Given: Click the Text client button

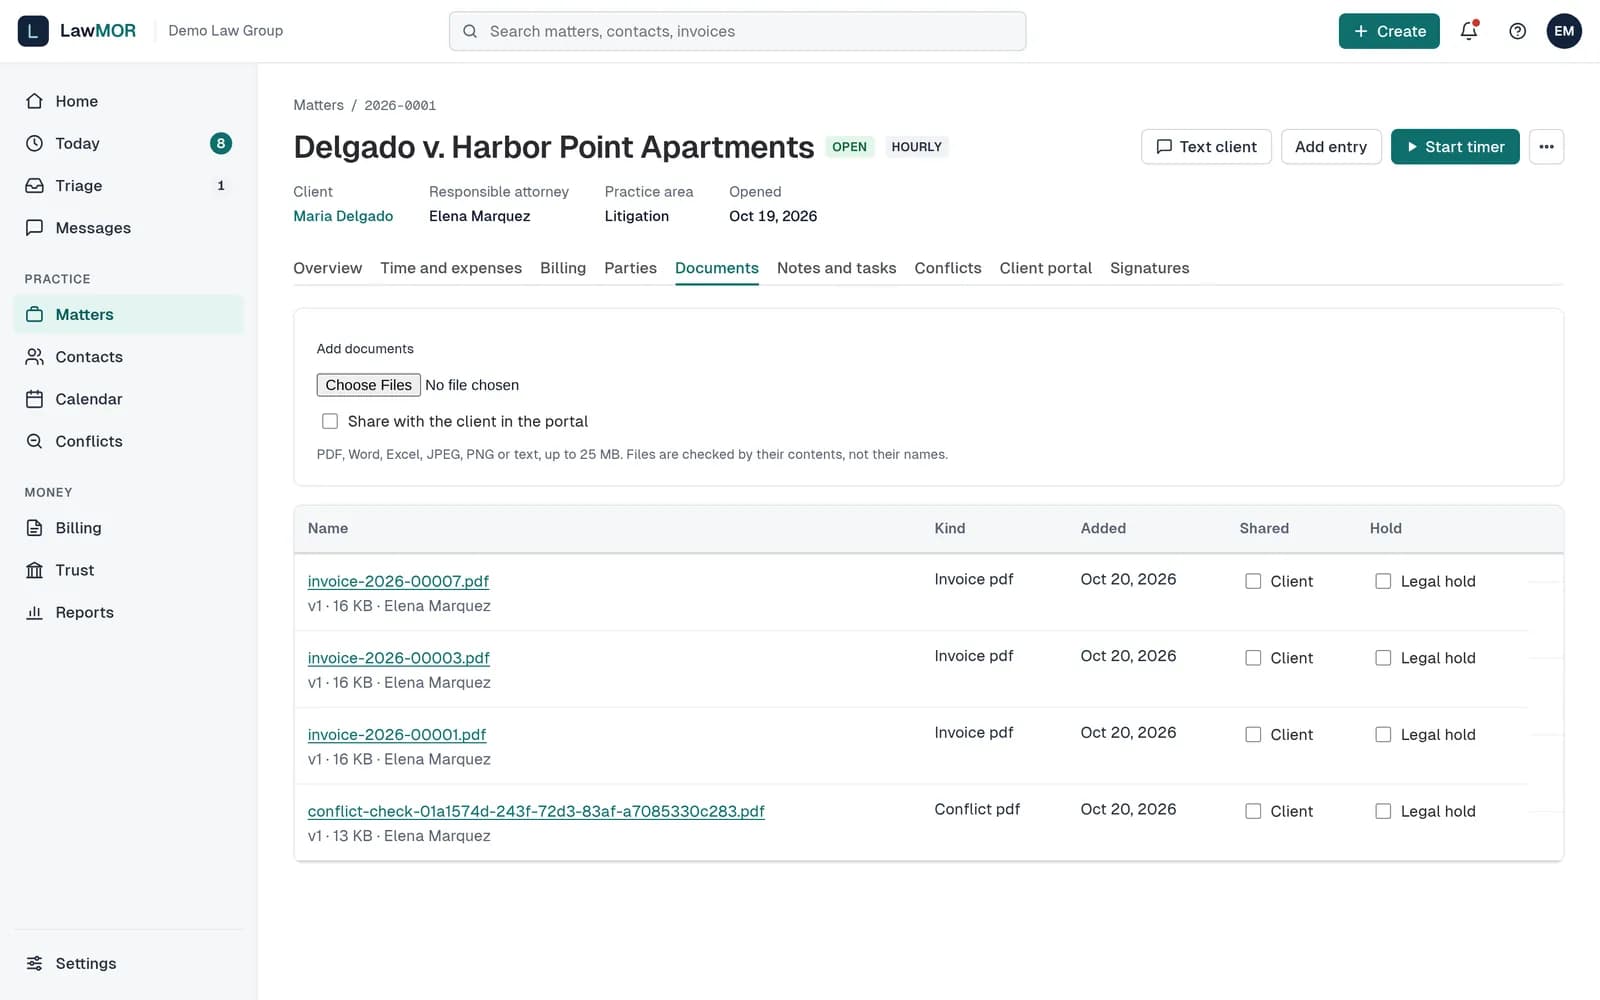Looking at the screenshot, I should [1206, 147].
